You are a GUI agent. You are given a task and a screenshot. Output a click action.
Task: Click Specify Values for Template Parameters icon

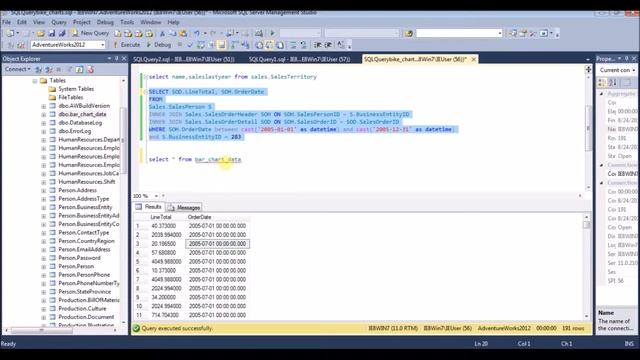pyautogui.click(x=341, y=44)
